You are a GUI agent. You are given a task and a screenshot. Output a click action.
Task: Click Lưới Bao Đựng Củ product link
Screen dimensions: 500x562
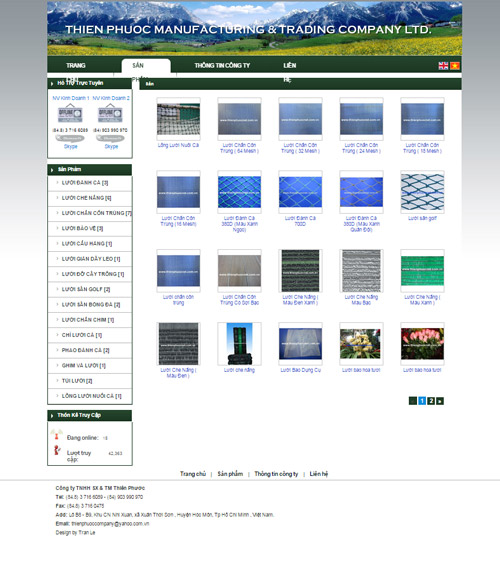point(300,370)
